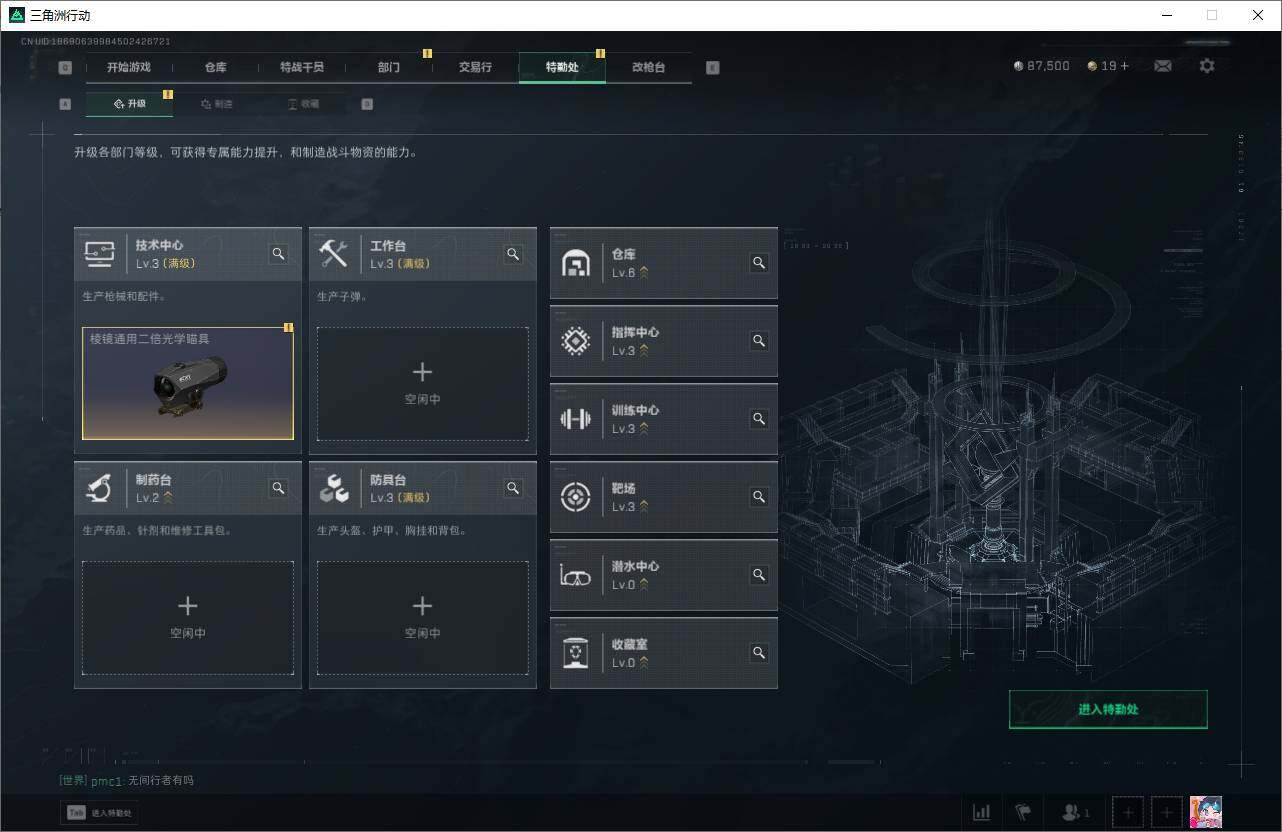Select the 指挥中心 chip icon
The height and width of the screenshot is (832, 1282).
coord(576,341)
